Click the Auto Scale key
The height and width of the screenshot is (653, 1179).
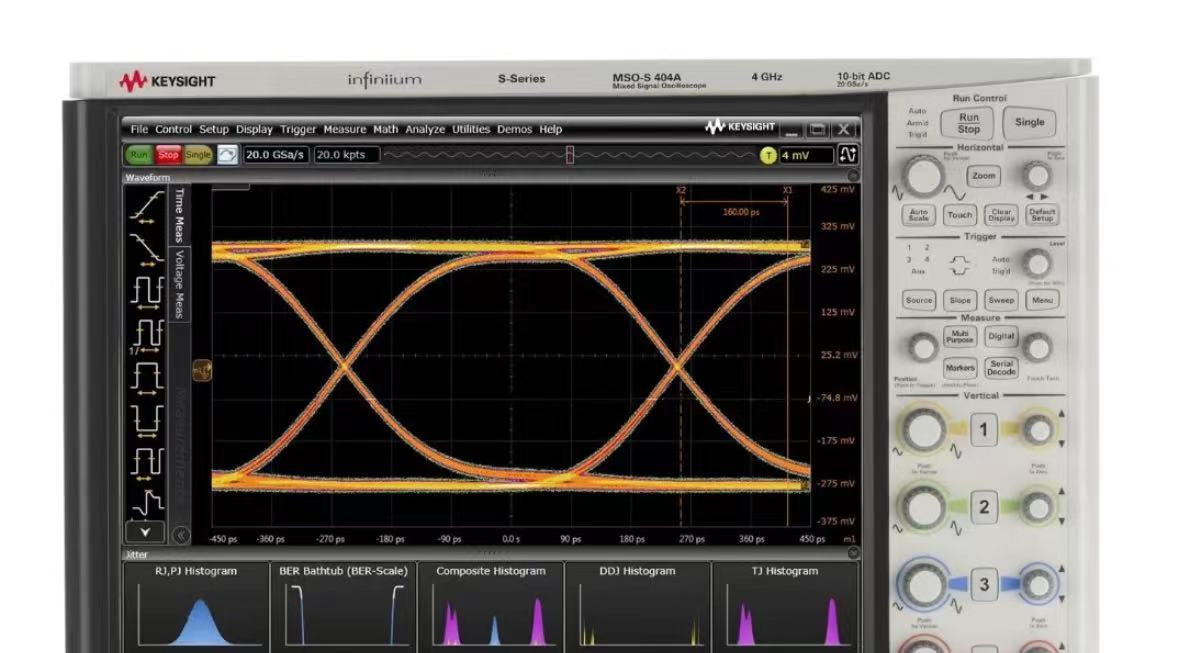pos(919,215)
